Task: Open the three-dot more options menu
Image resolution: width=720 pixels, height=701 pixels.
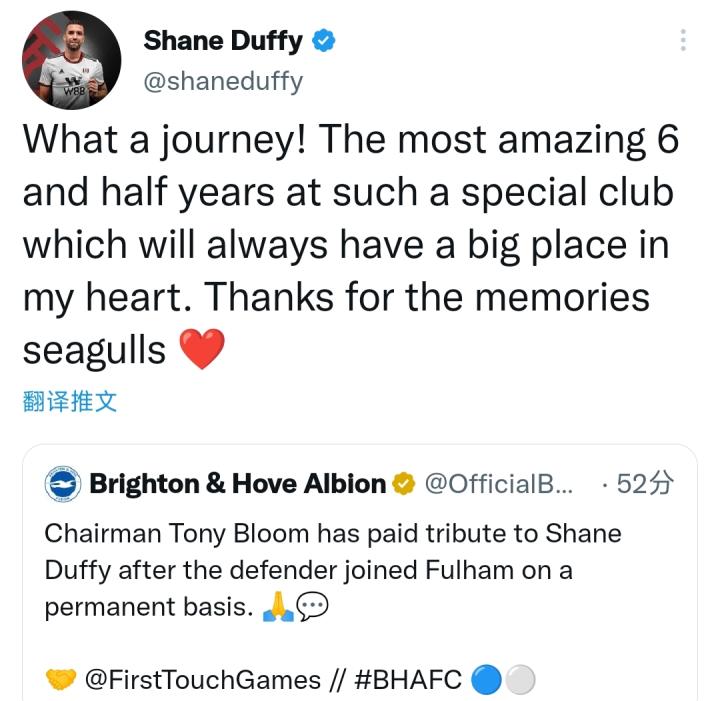Action: (x=683, y=40)
